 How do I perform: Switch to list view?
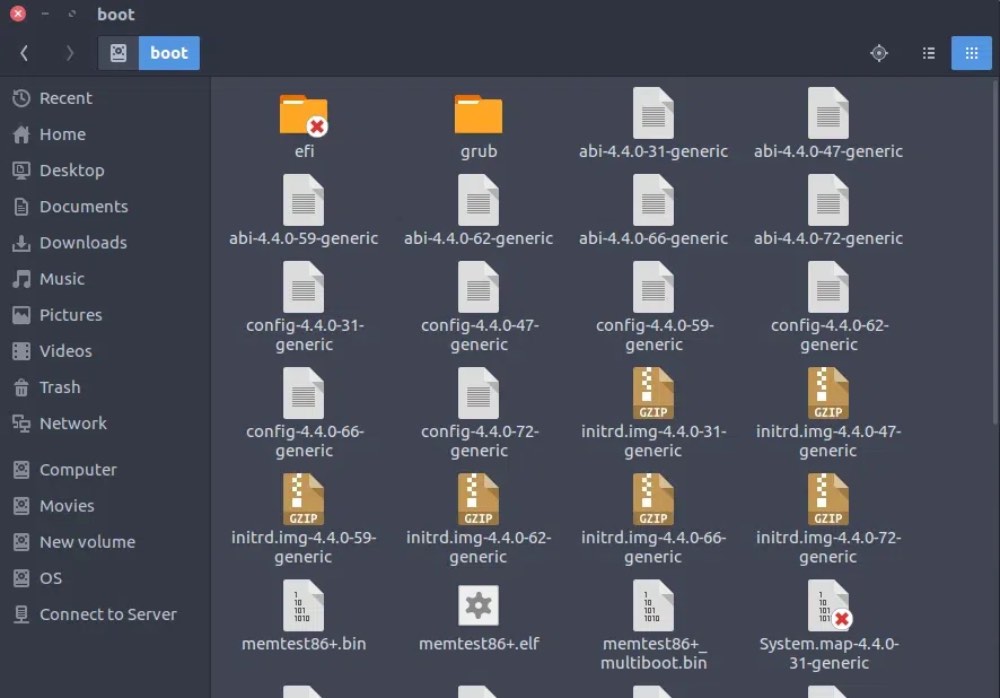click(928, 53)
